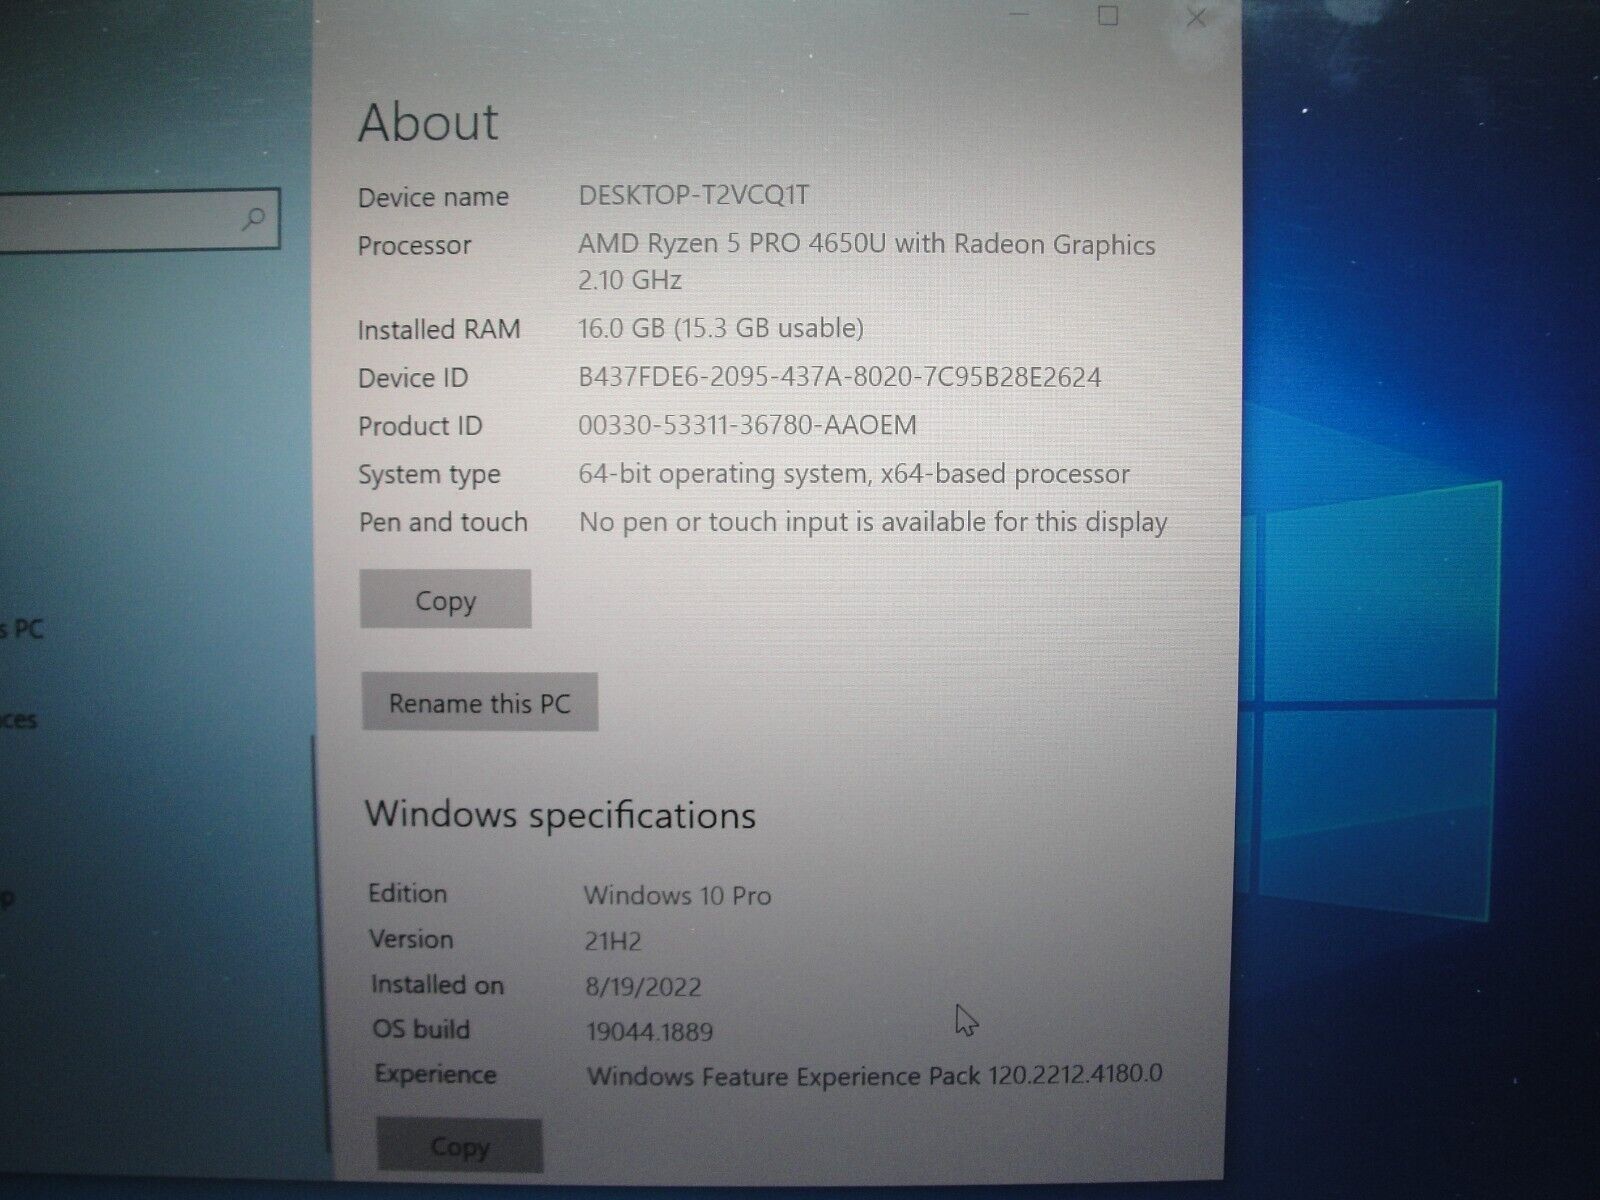
Task: Click the About page heading
Action: 428,123
